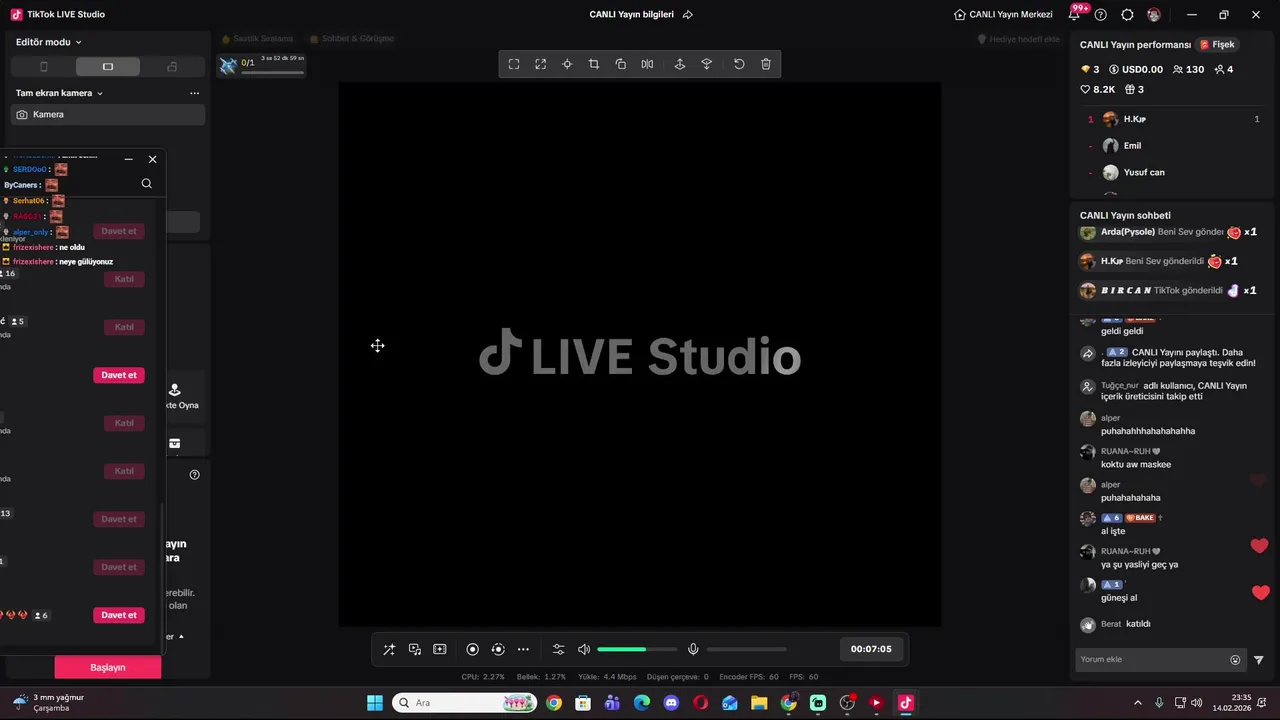Click the search icon in floating panel

[147, 183]
